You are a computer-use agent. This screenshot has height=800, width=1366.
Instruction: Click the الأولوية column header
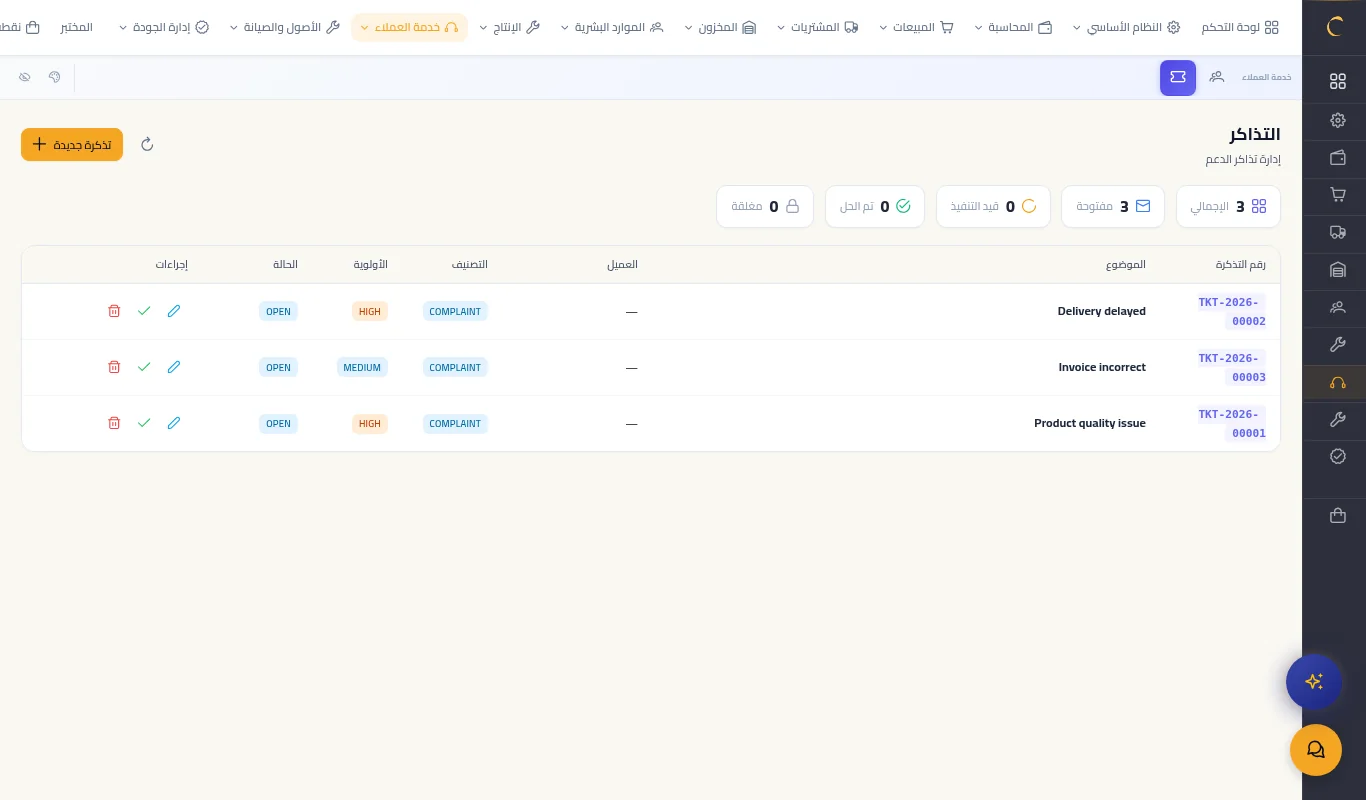[x=370, y=264]
